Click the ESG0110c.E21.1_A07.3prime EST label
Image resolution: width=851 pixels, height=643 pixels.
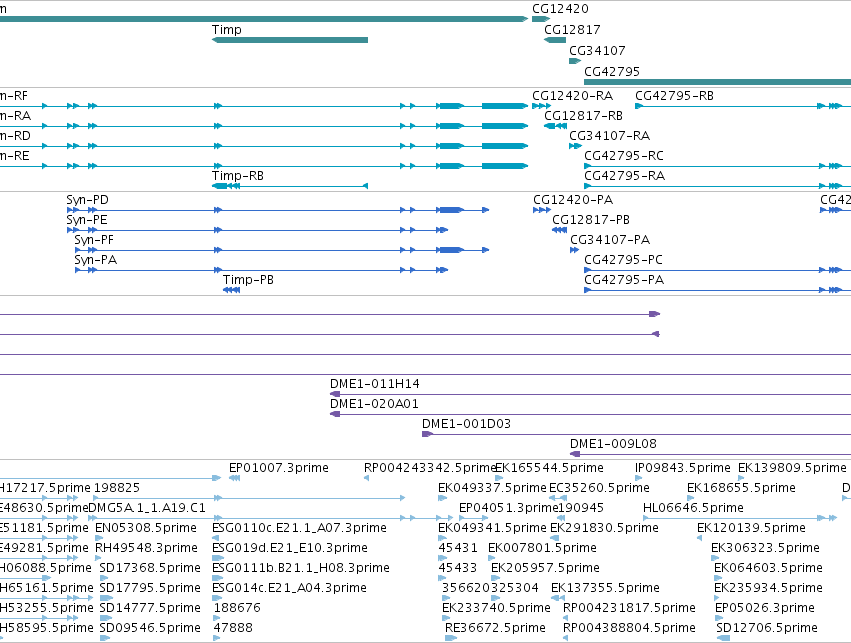pyautogui.click(x=299, y=529)
